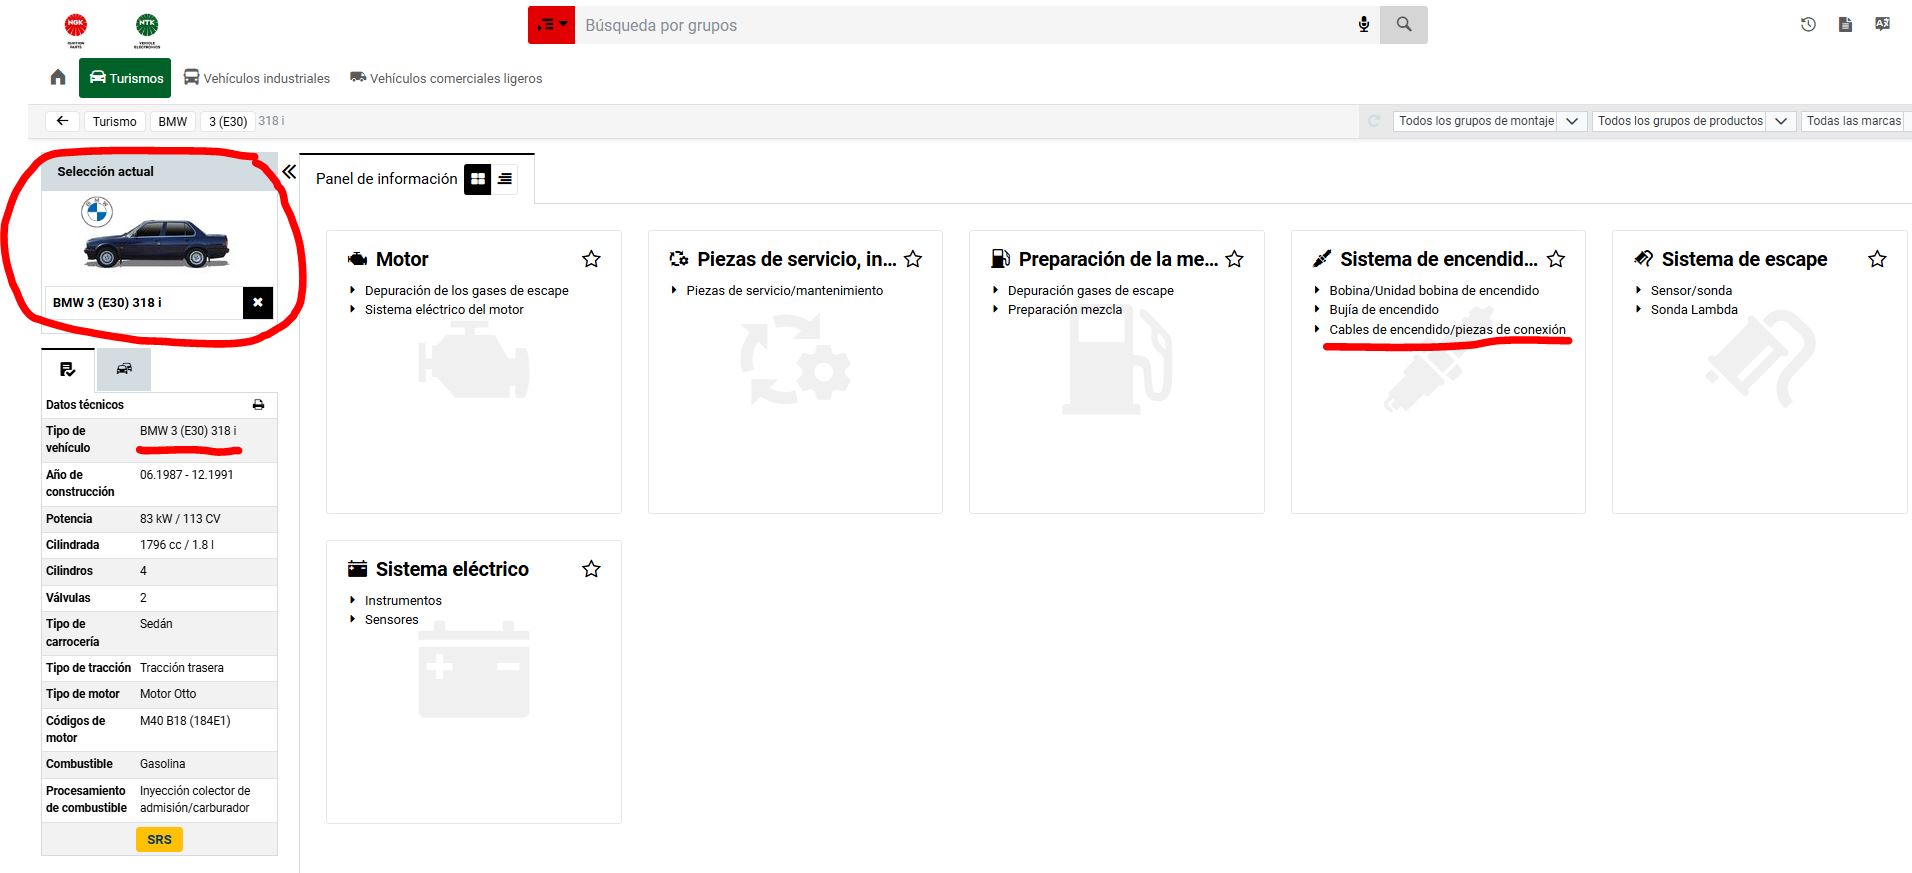Open the red search-type dropdown
Viewport: 1912px width, 873px height.
(x=551, y=25)
